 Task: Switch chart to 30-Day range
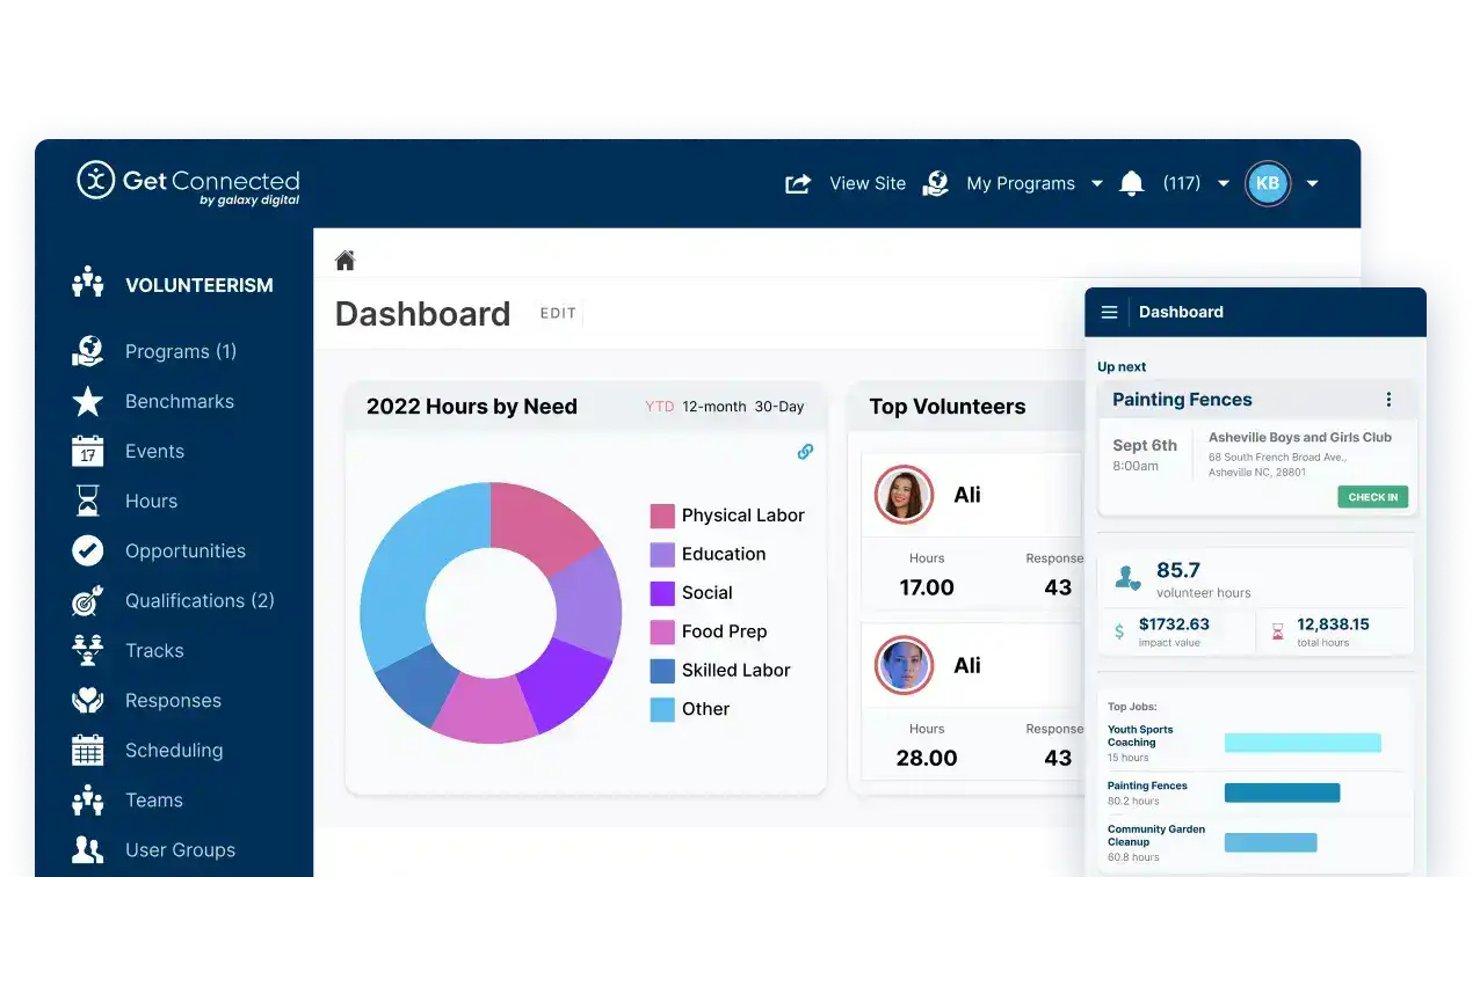779,407
